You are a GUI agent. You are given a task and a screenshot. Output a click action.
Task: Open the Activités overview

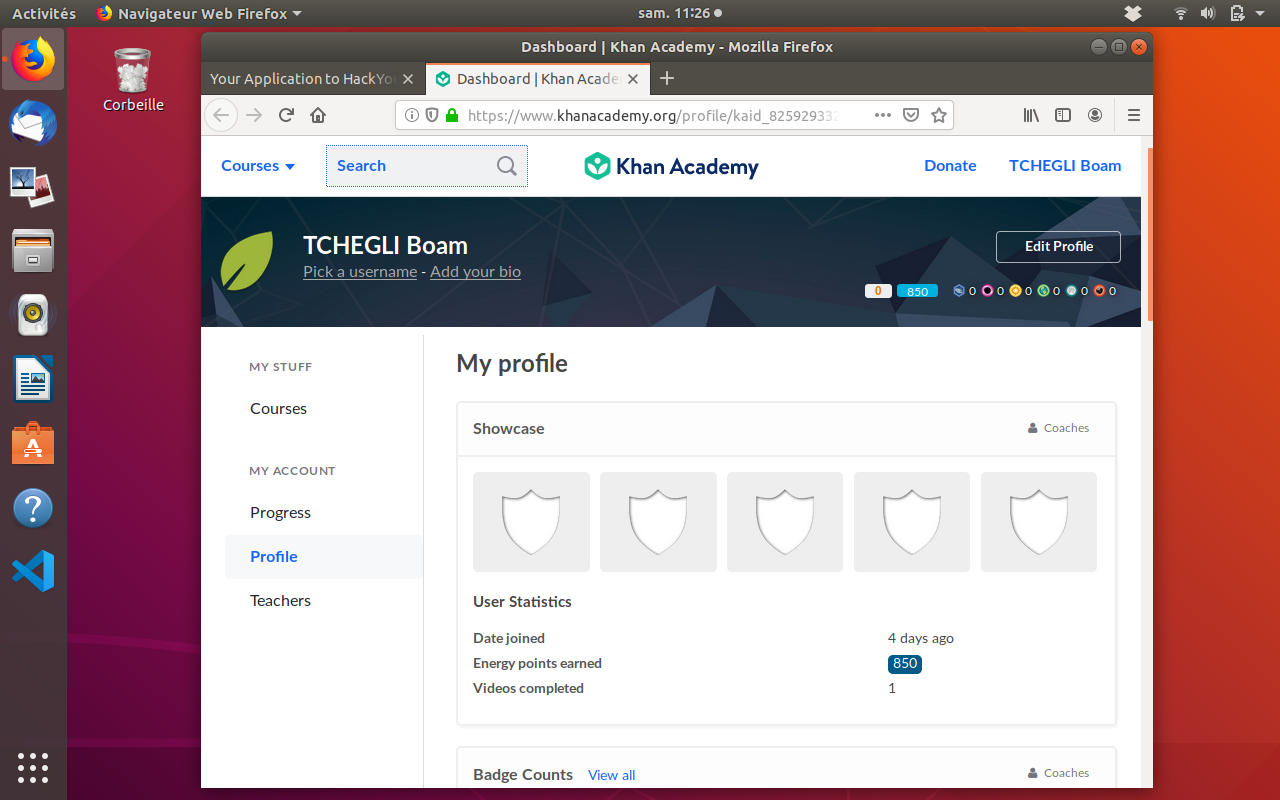point(44,14)
